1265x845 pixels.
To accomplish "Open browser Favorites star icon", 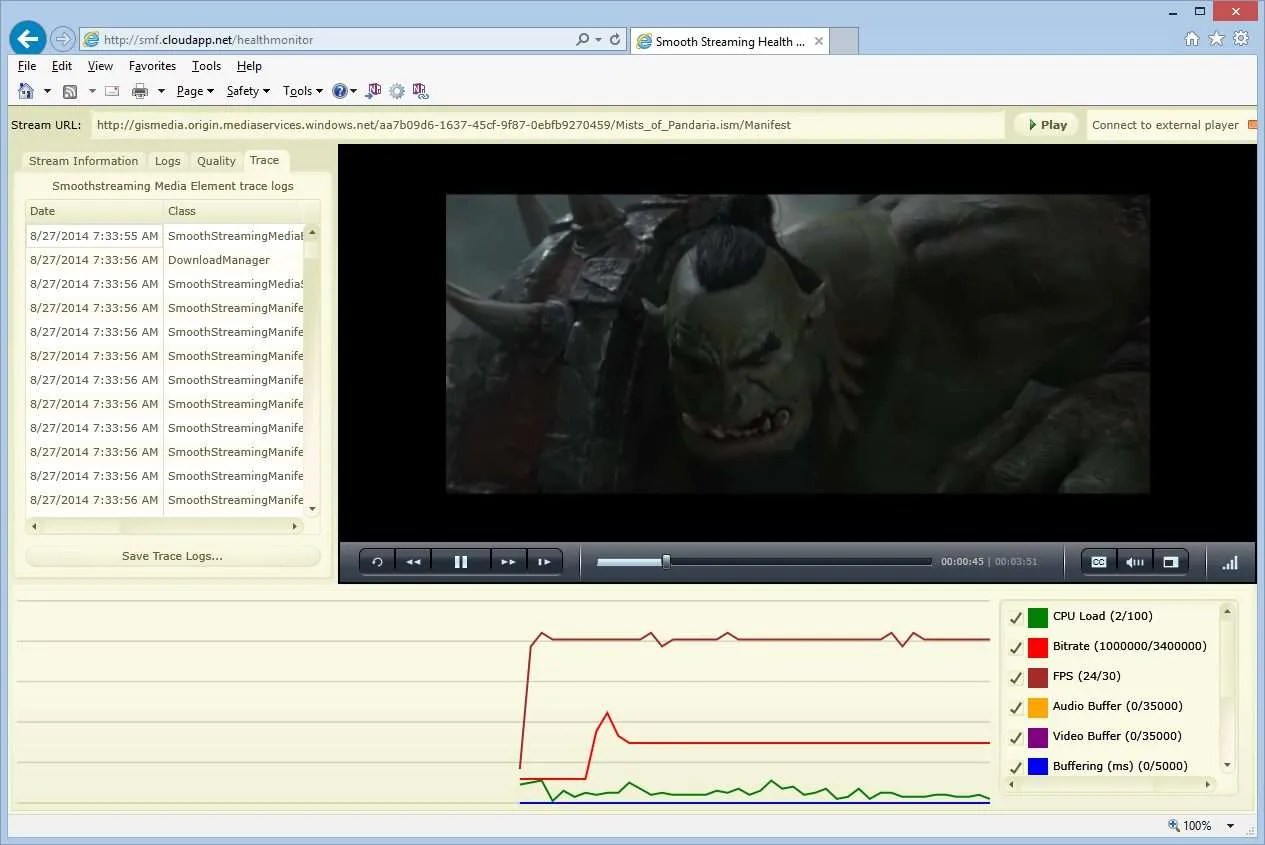I will (1216, 39).
